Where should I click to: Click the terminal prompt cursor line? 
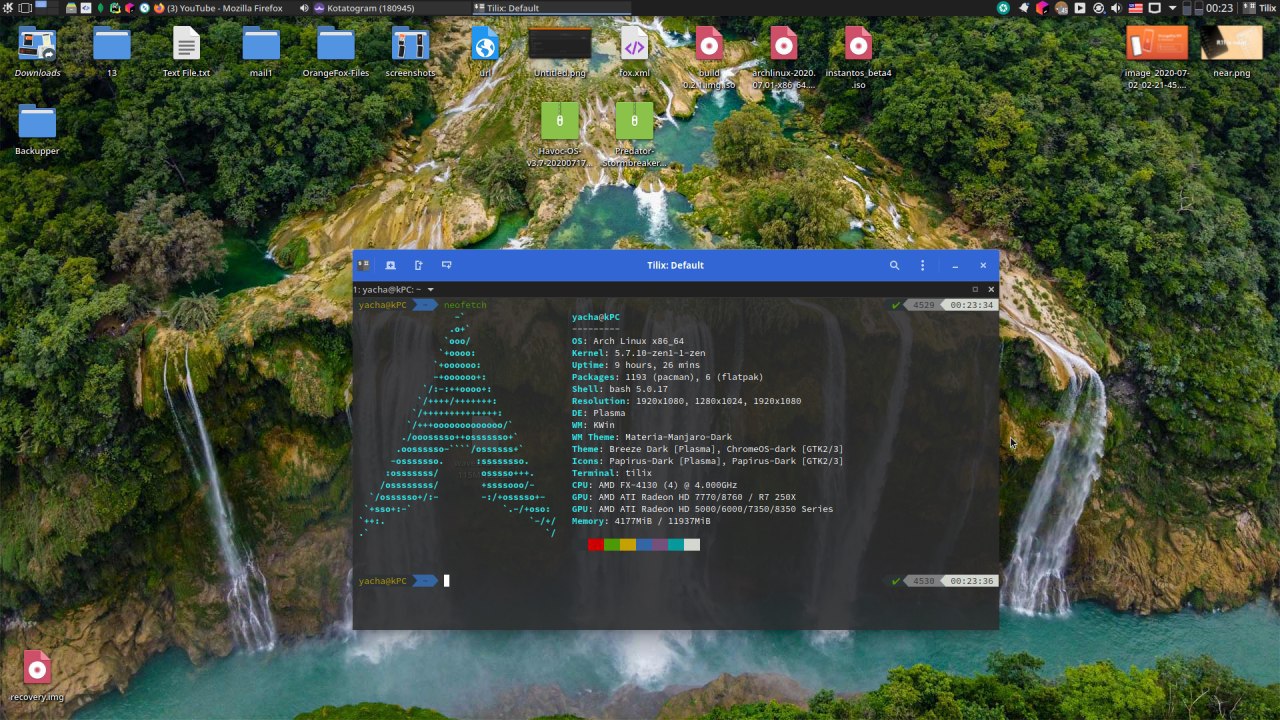tap(447, 581)
